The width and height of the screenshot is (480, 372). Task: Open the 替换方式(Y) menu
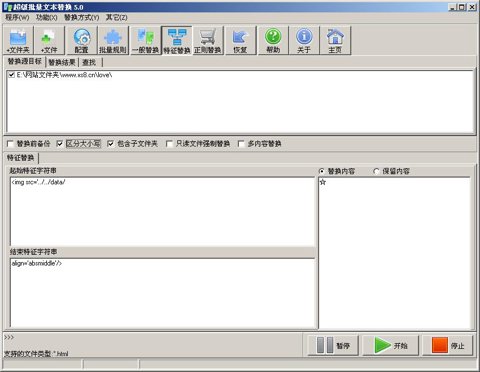pos(82,17)
